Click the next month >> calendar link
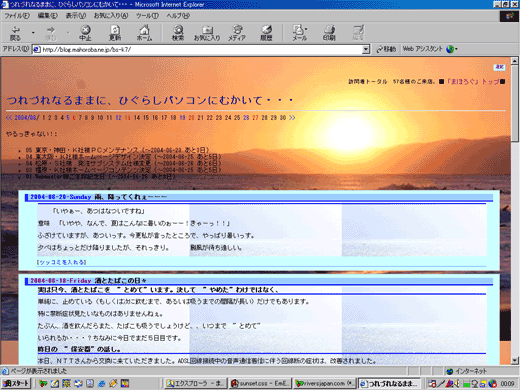The image size is (520, 390). tap(292, 118)
